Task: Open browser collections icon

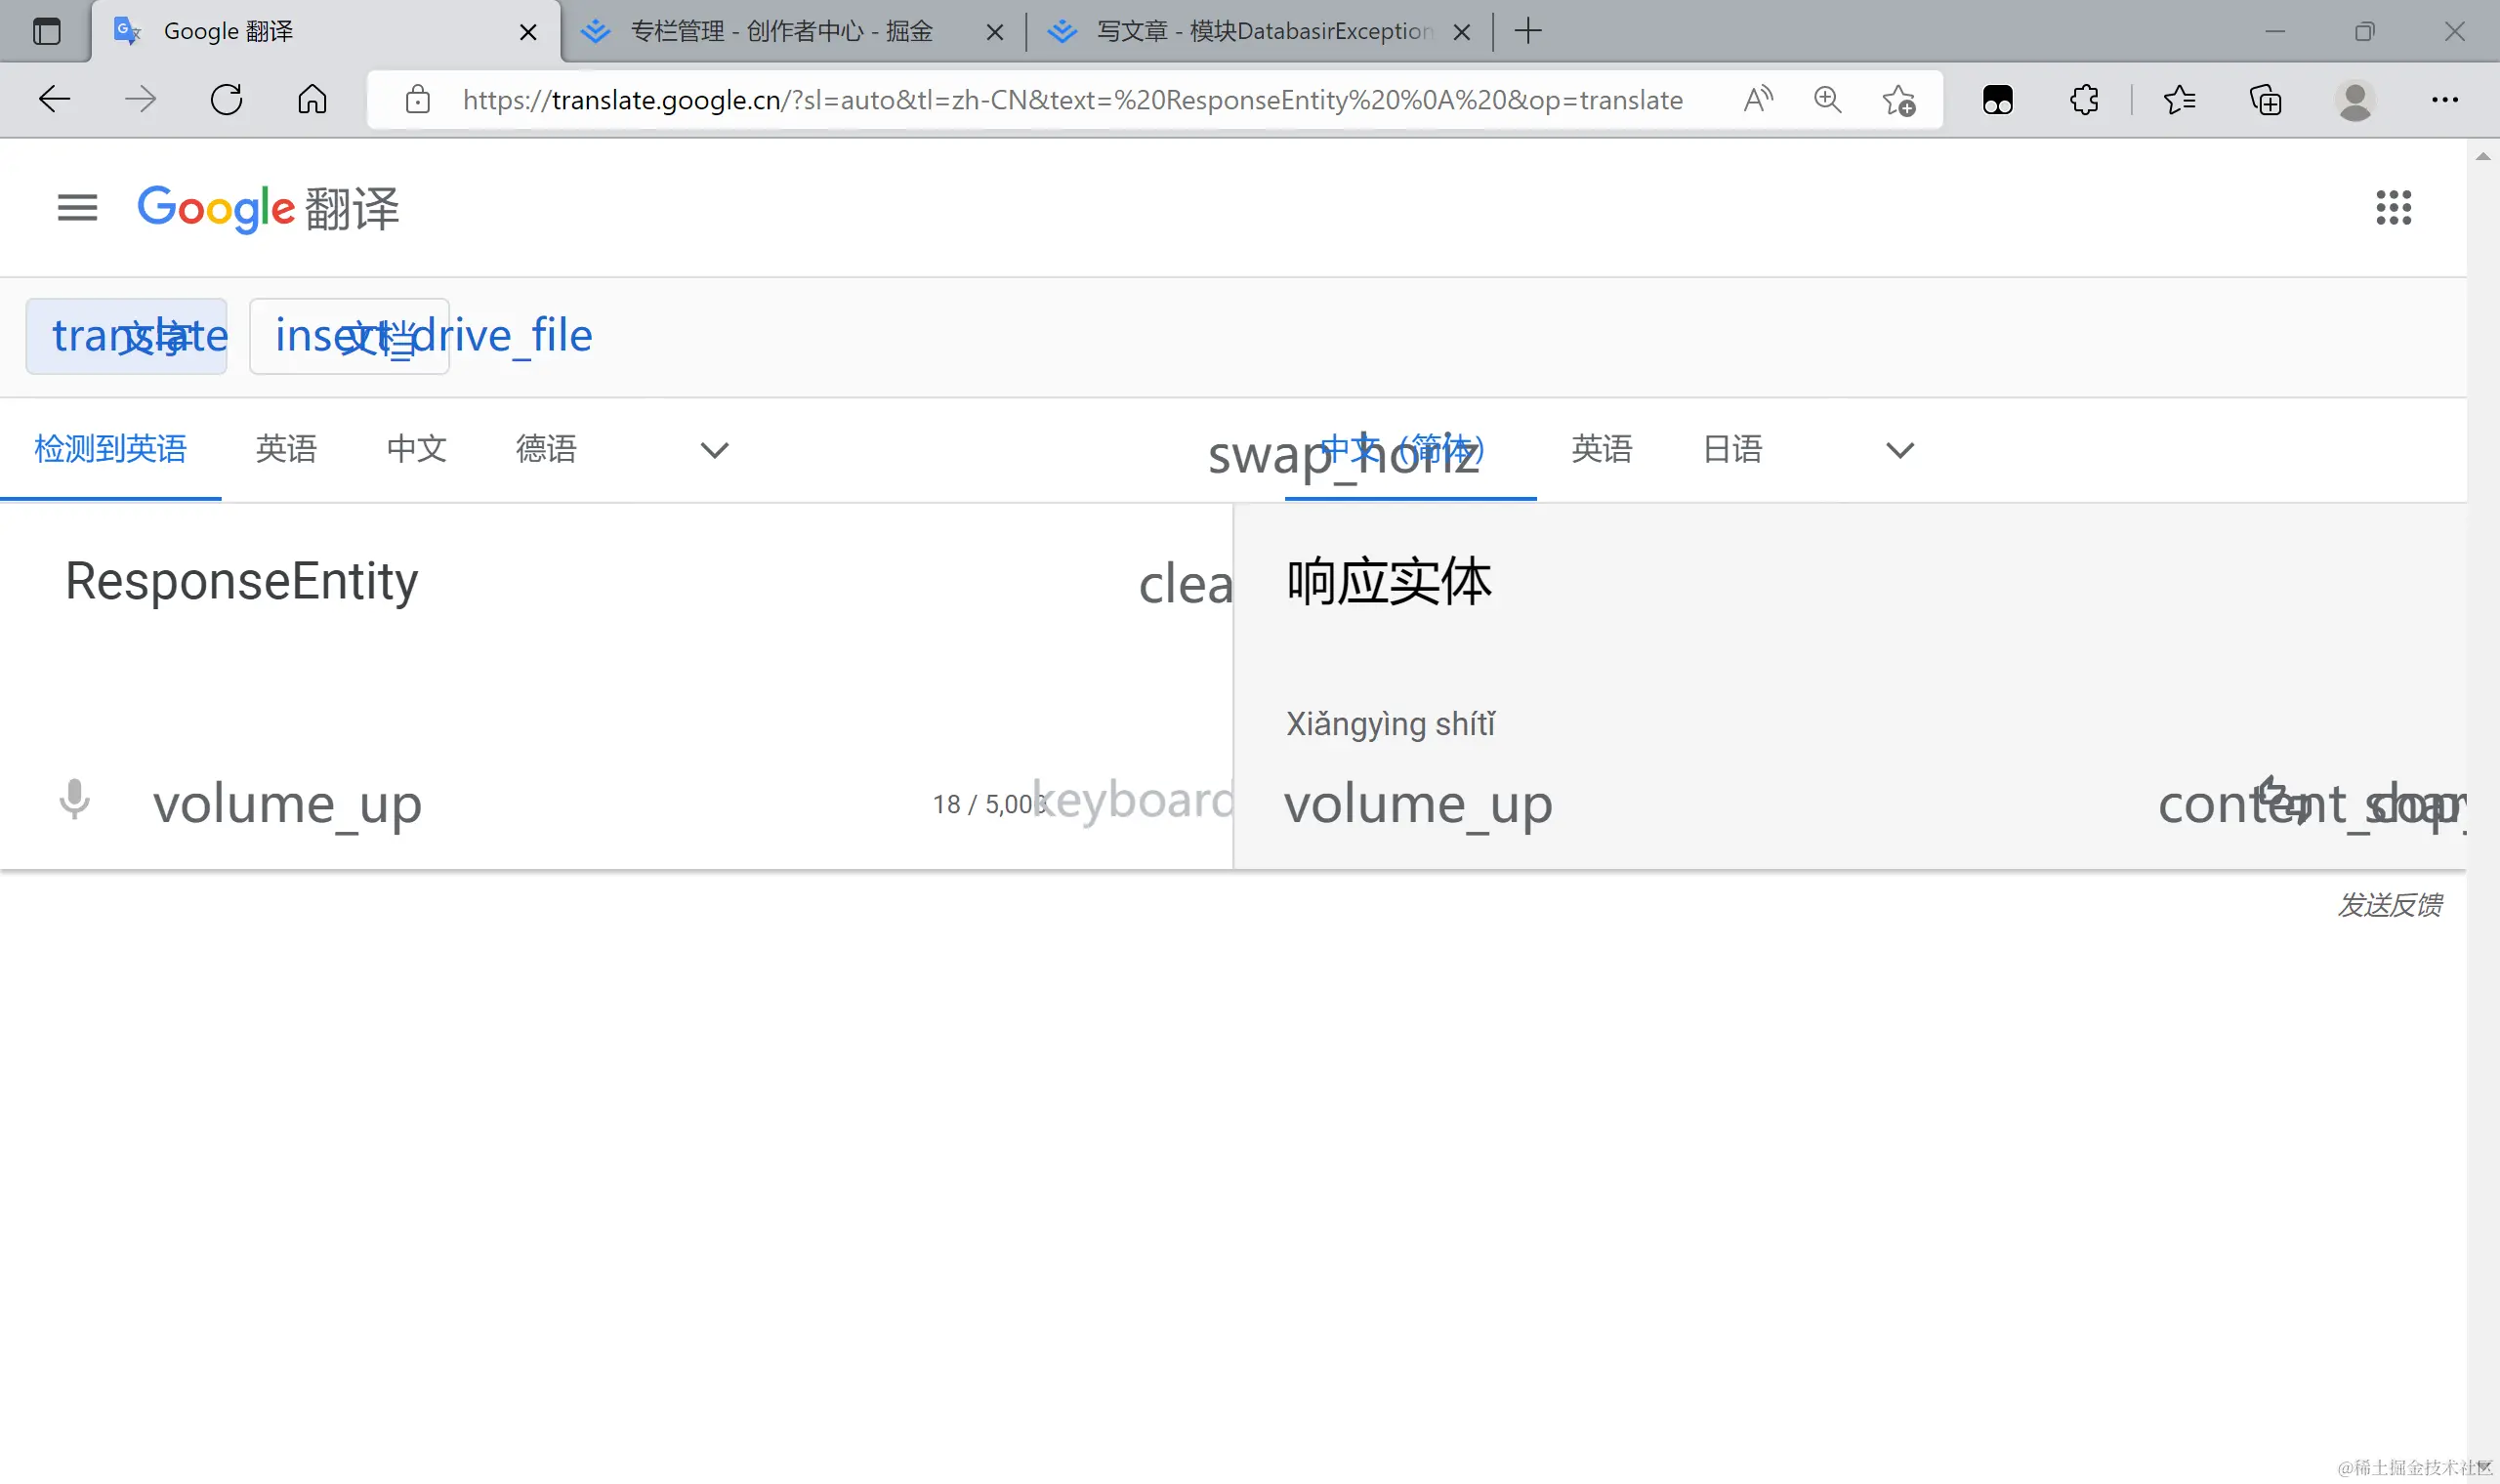Action: (2265, 99)
